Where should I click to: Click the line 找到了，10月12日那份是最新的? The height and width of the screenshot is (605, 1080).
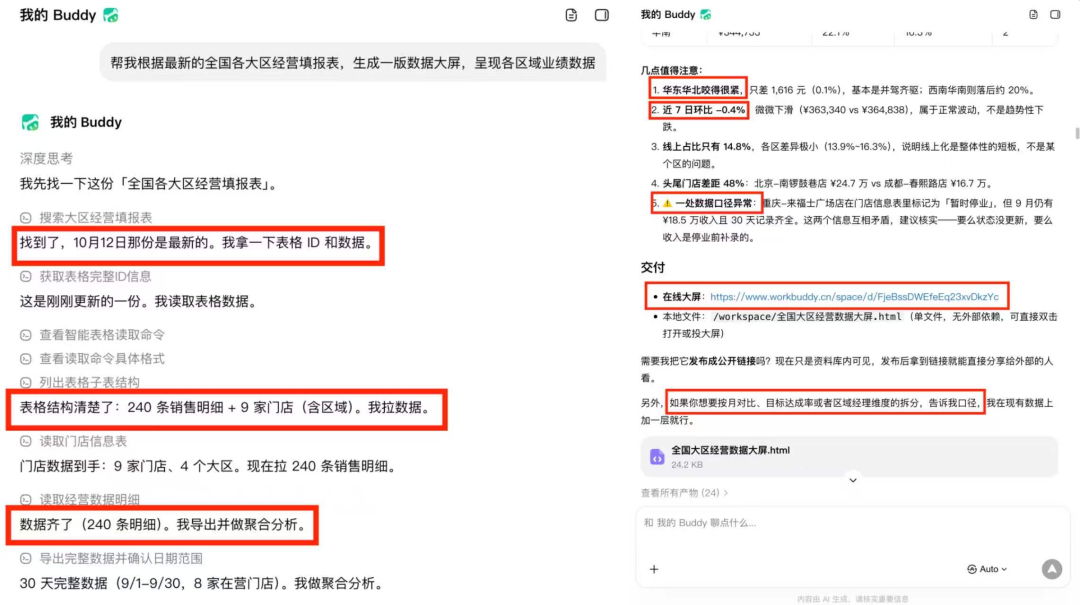coord(197,243)
